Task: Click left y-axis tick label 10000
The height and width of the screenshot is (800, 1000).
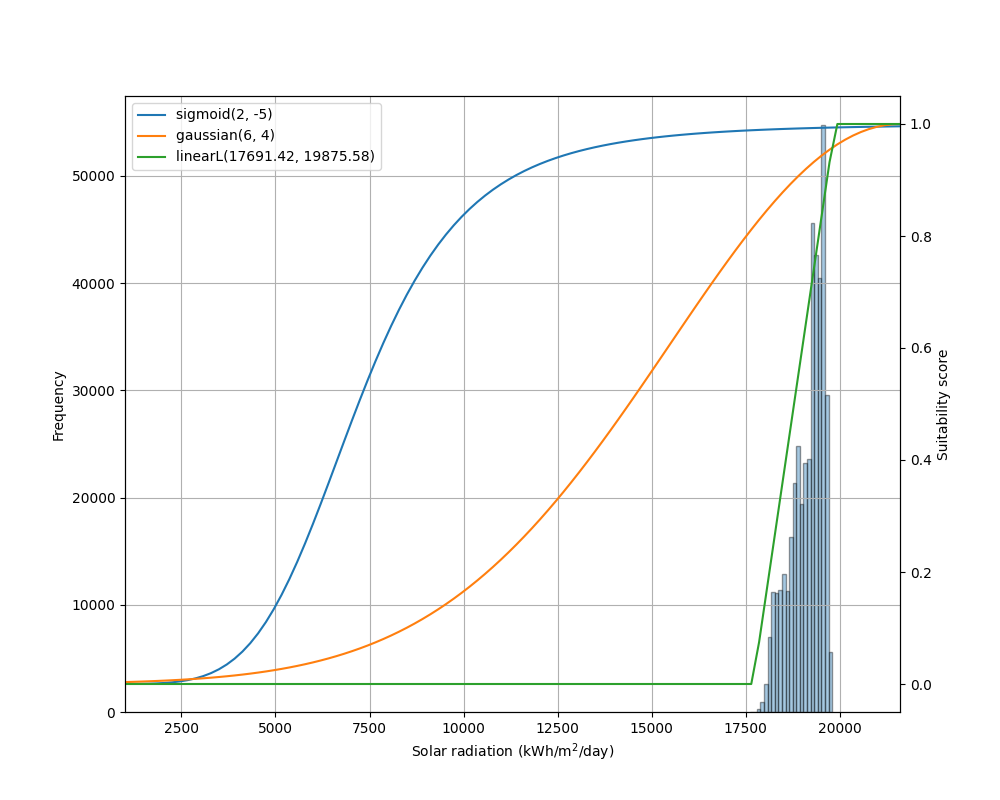Action: (x=94, y=606)
